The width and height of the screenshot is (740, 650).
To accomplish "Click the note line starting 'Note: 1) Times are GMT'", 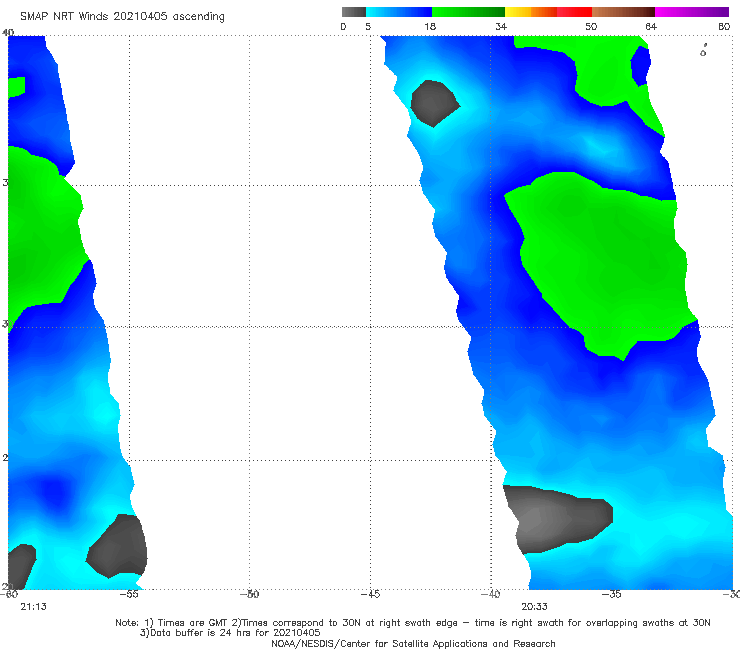I will point(413,623).
